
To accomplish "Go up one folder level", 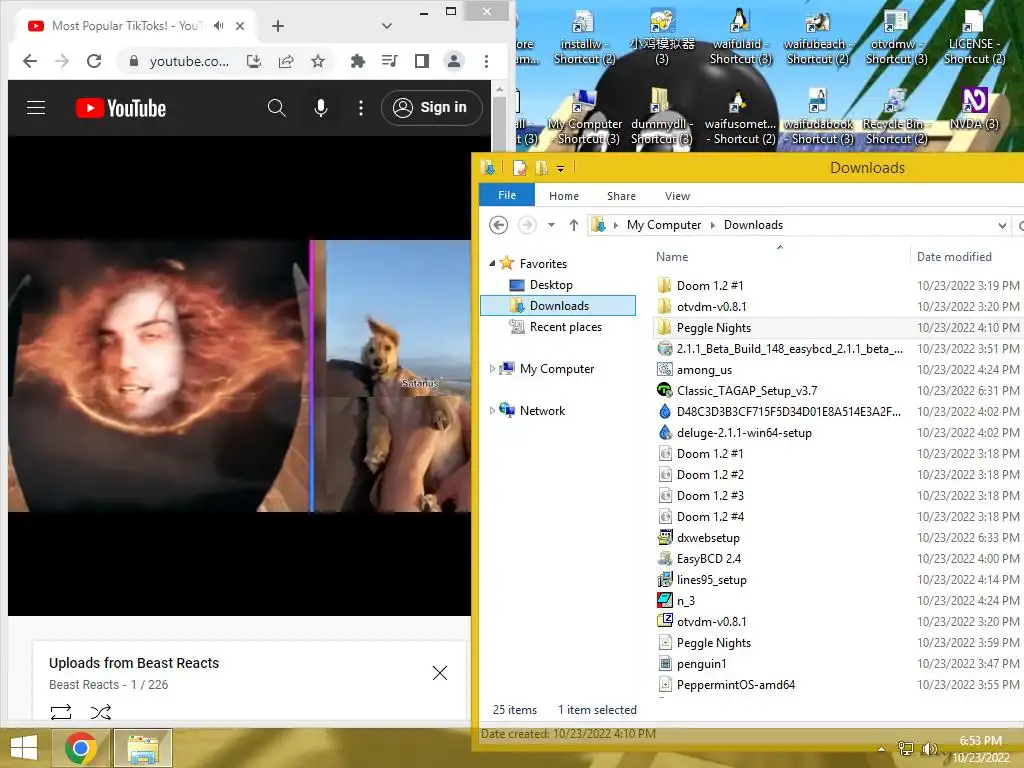I will click(573, 225).
